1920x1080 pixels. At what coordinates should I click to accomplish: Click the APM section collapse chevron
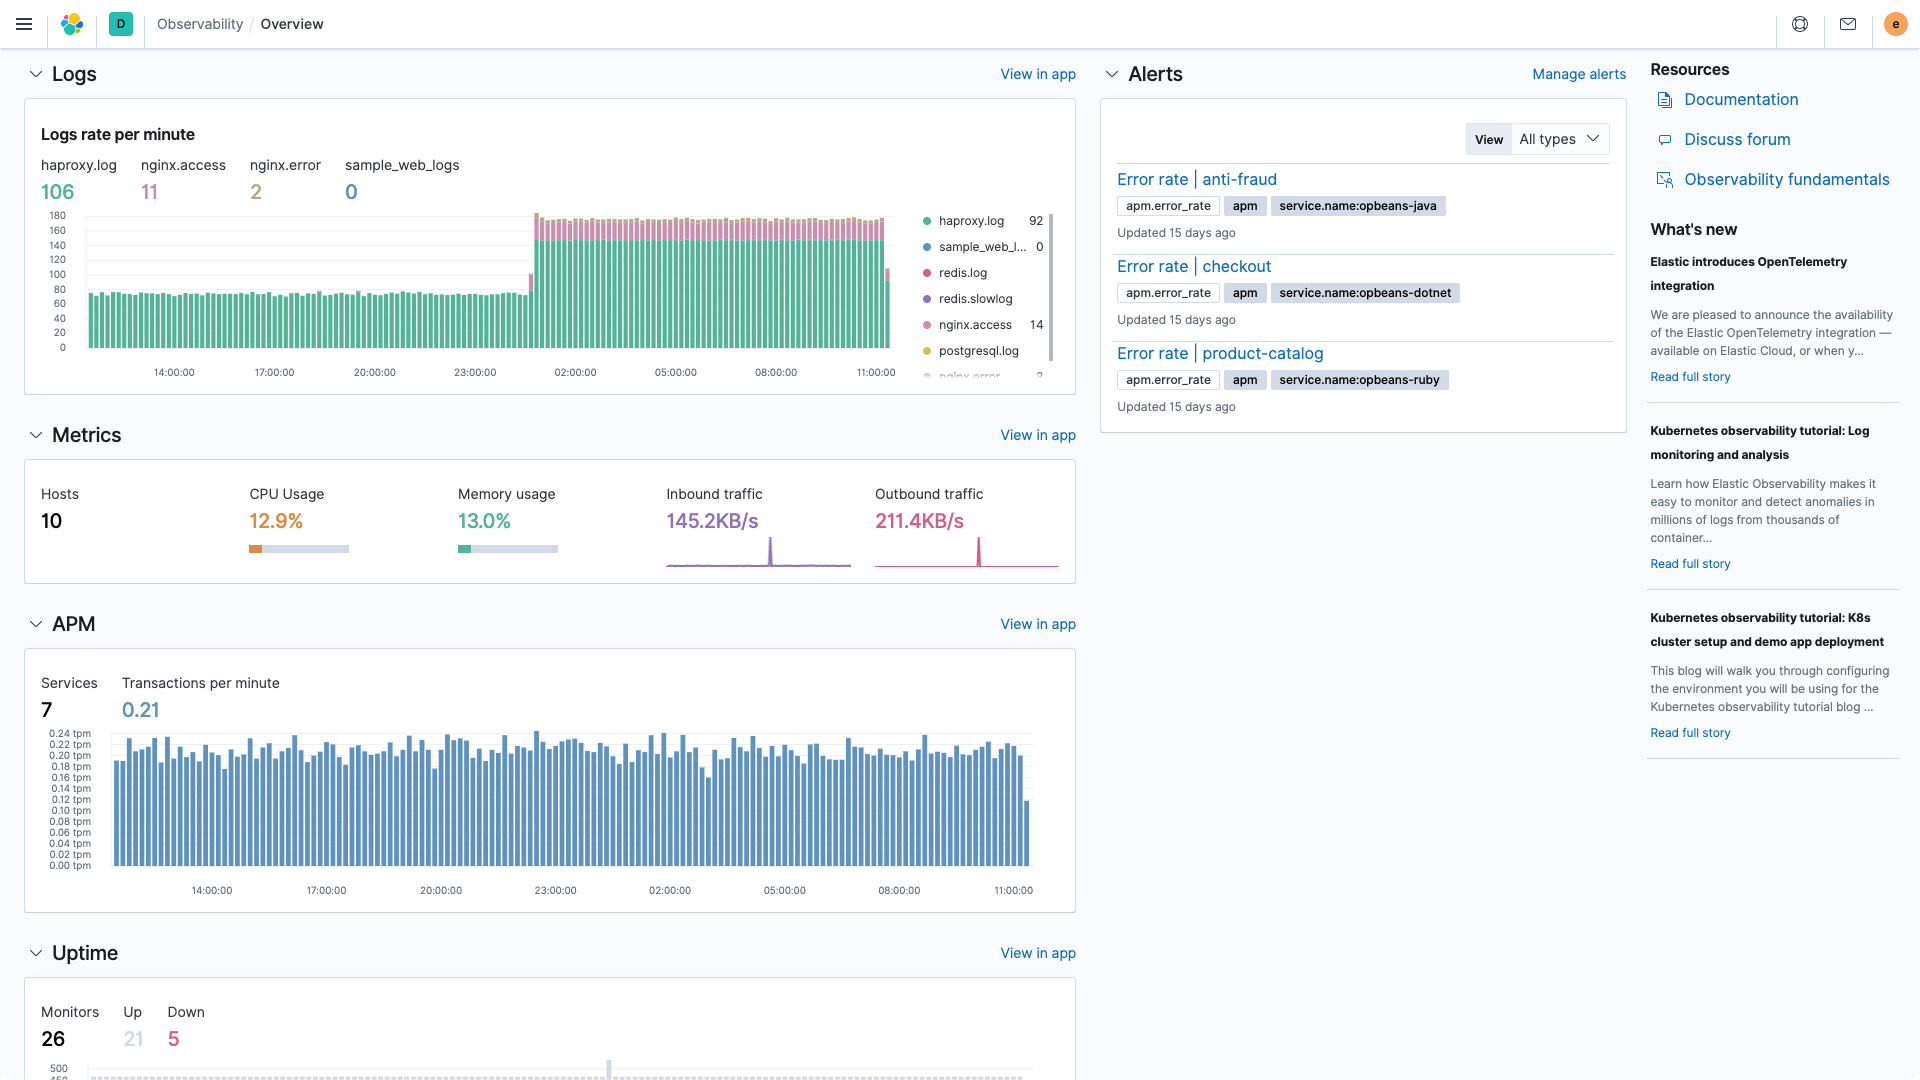[x=36, y=624]
